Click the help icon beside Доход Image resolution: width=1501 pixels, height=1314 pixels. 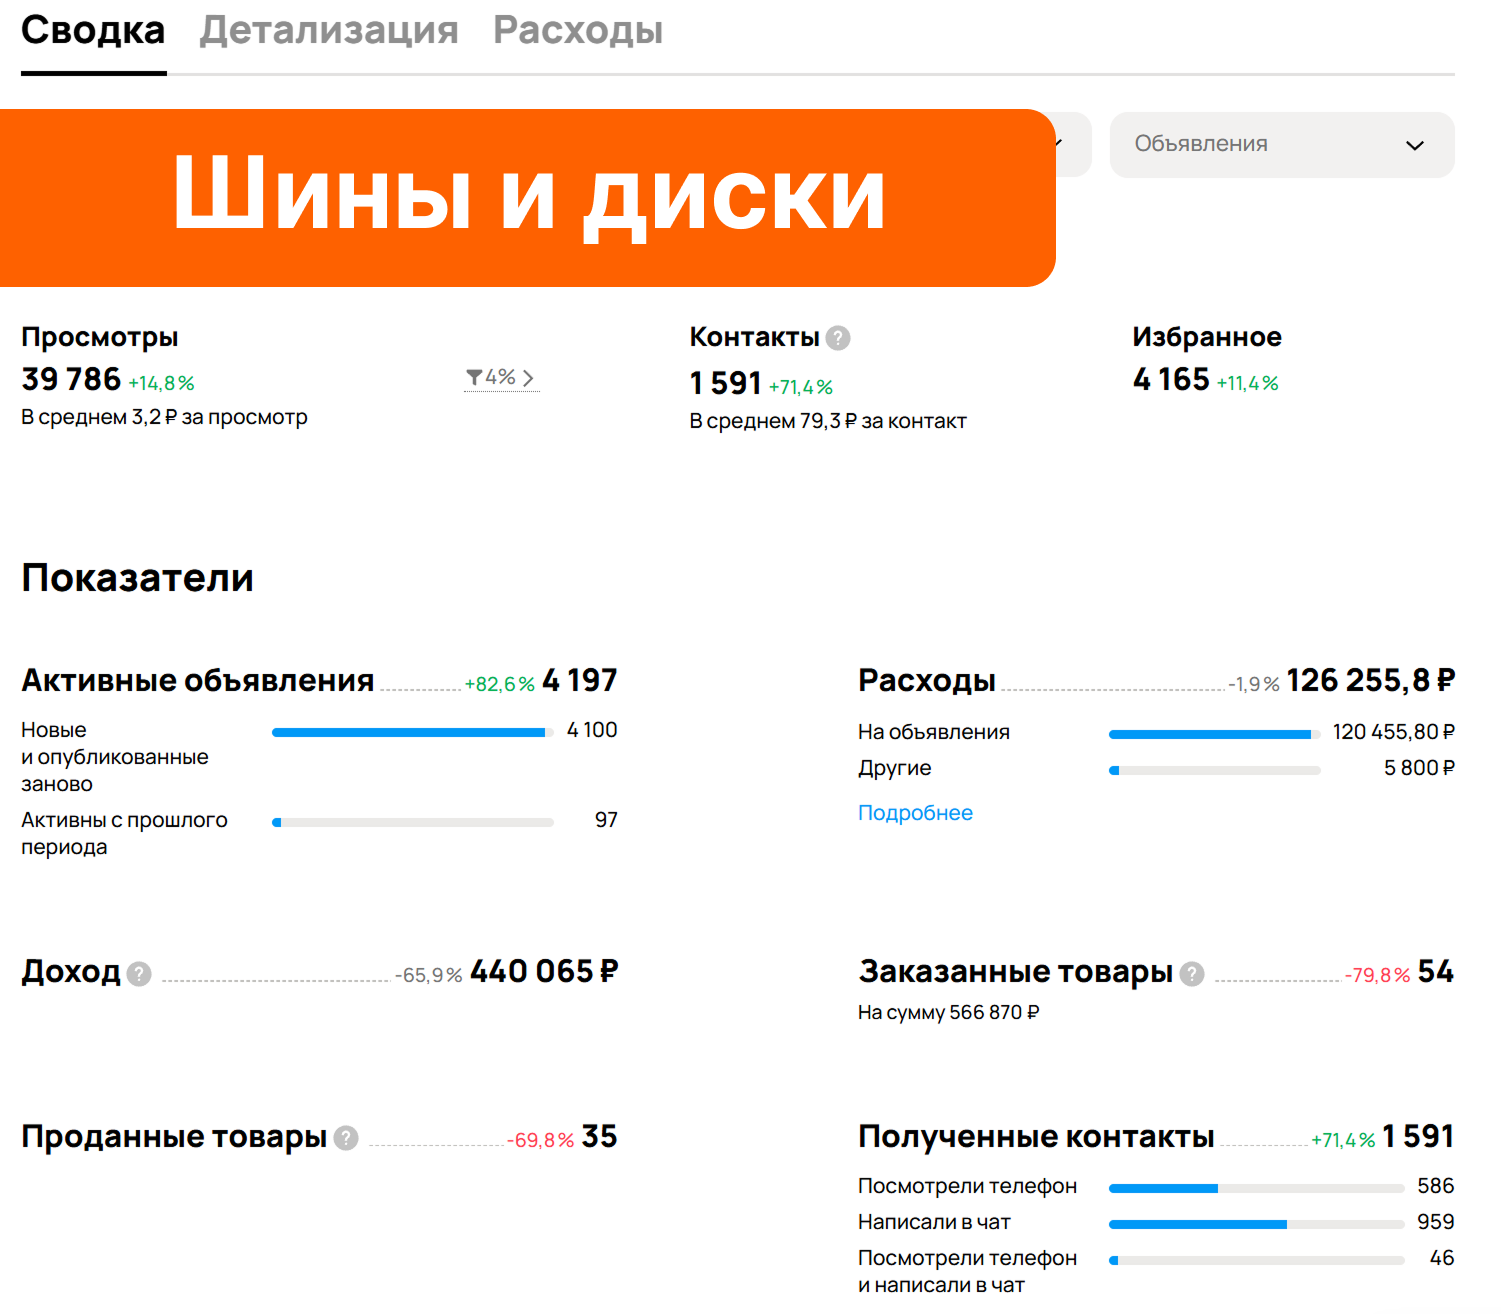coord(140,973)
